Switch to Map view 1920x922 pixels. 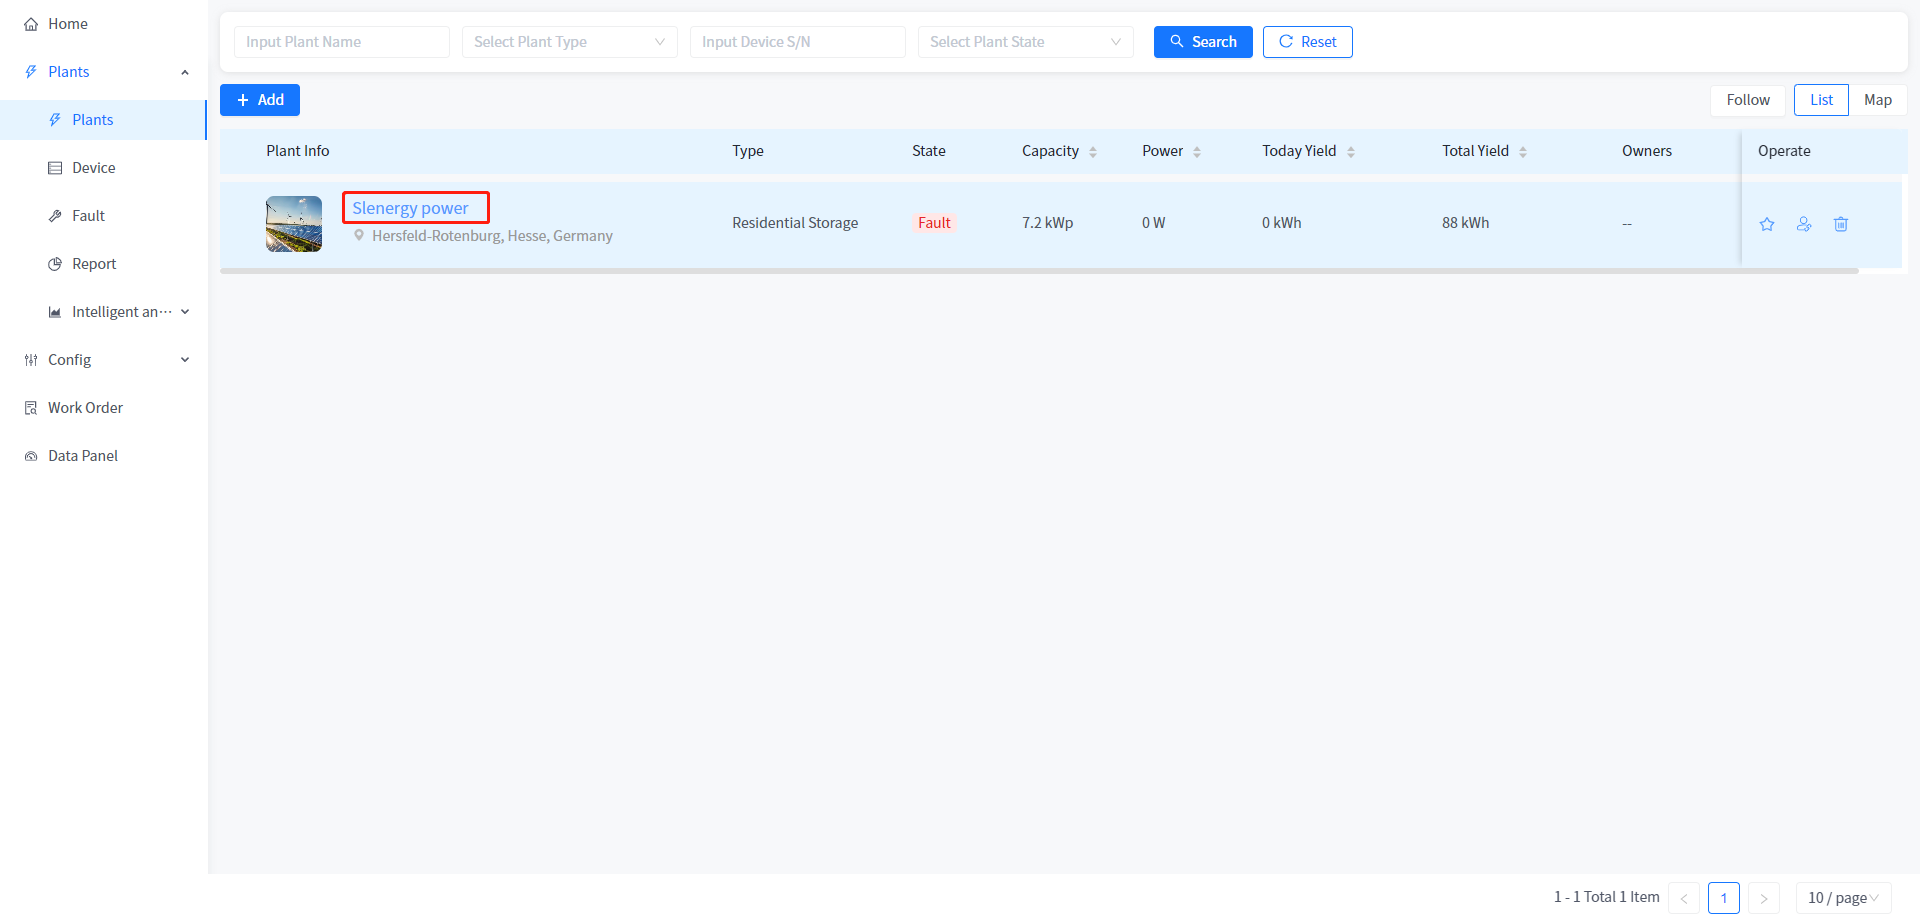[x=1877, y=100]
